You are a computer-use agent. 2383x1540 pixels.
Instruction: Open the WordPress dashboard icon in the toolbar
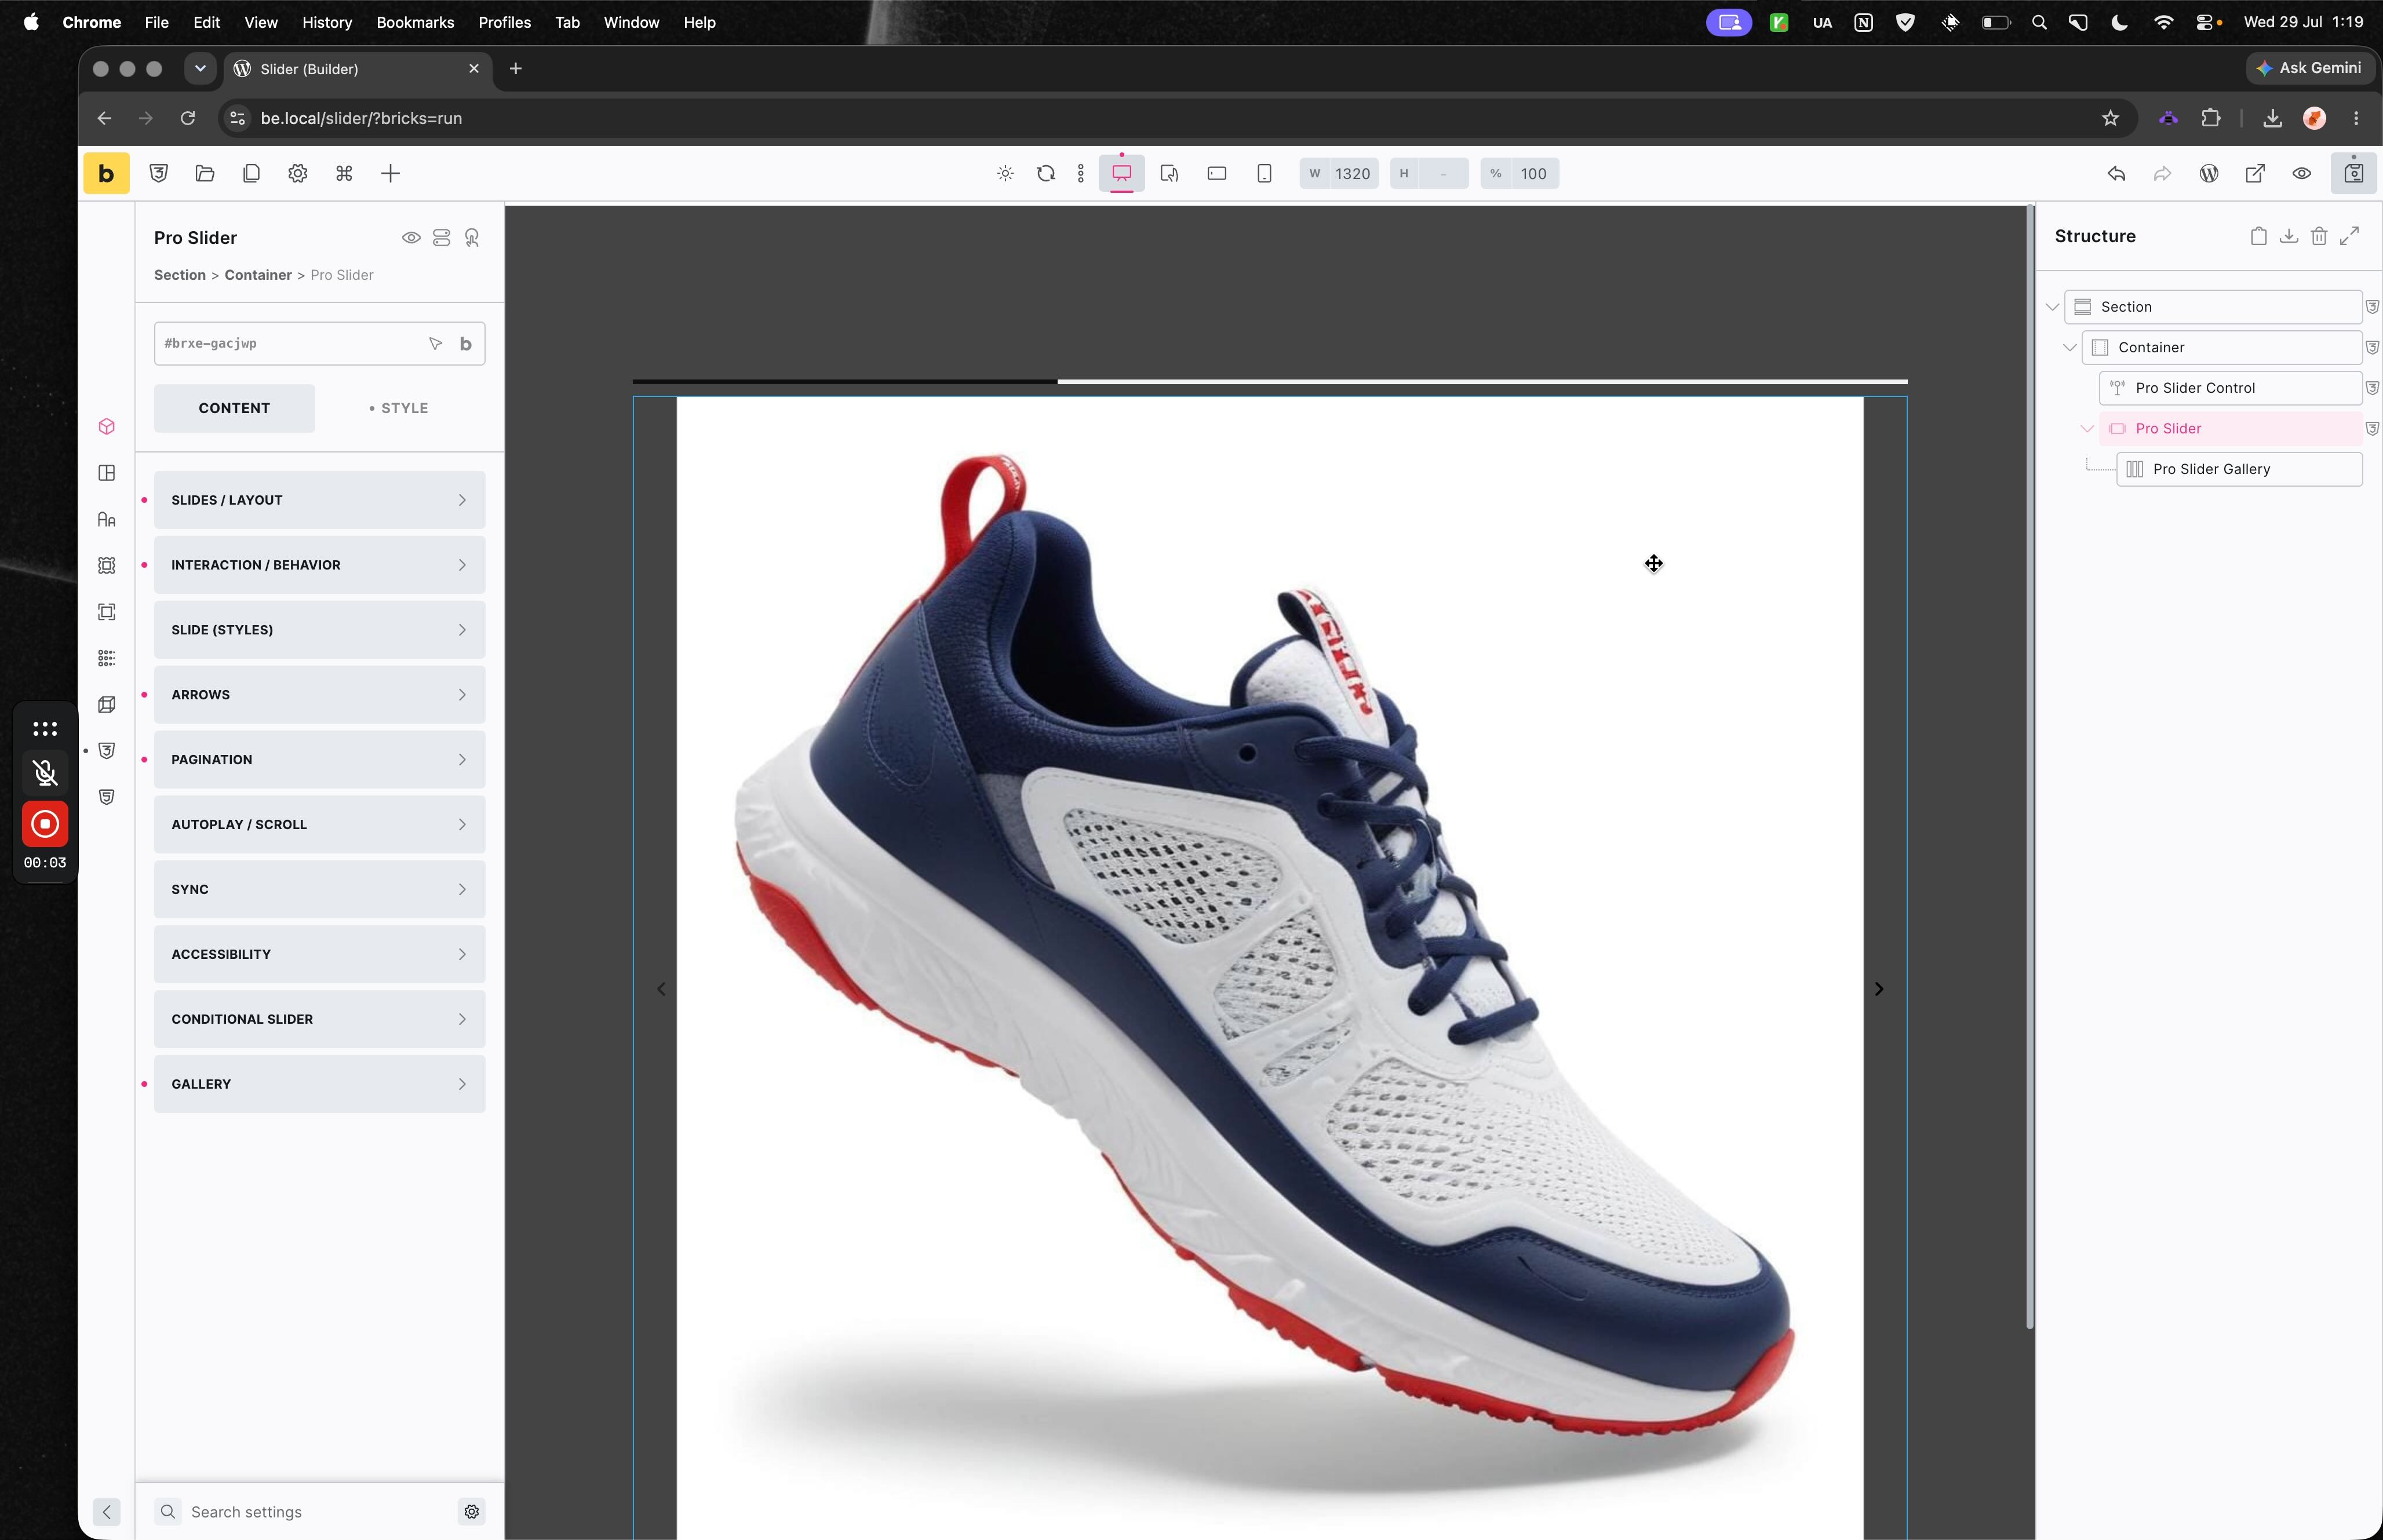coord(2209,173)
